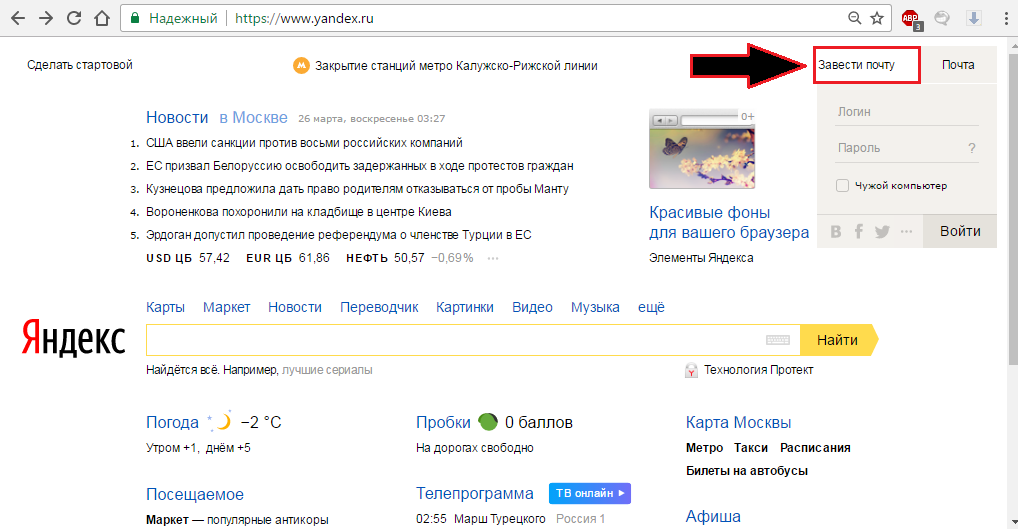Toggle the Чужой компьютер checkbox

(x=842, y=186)
